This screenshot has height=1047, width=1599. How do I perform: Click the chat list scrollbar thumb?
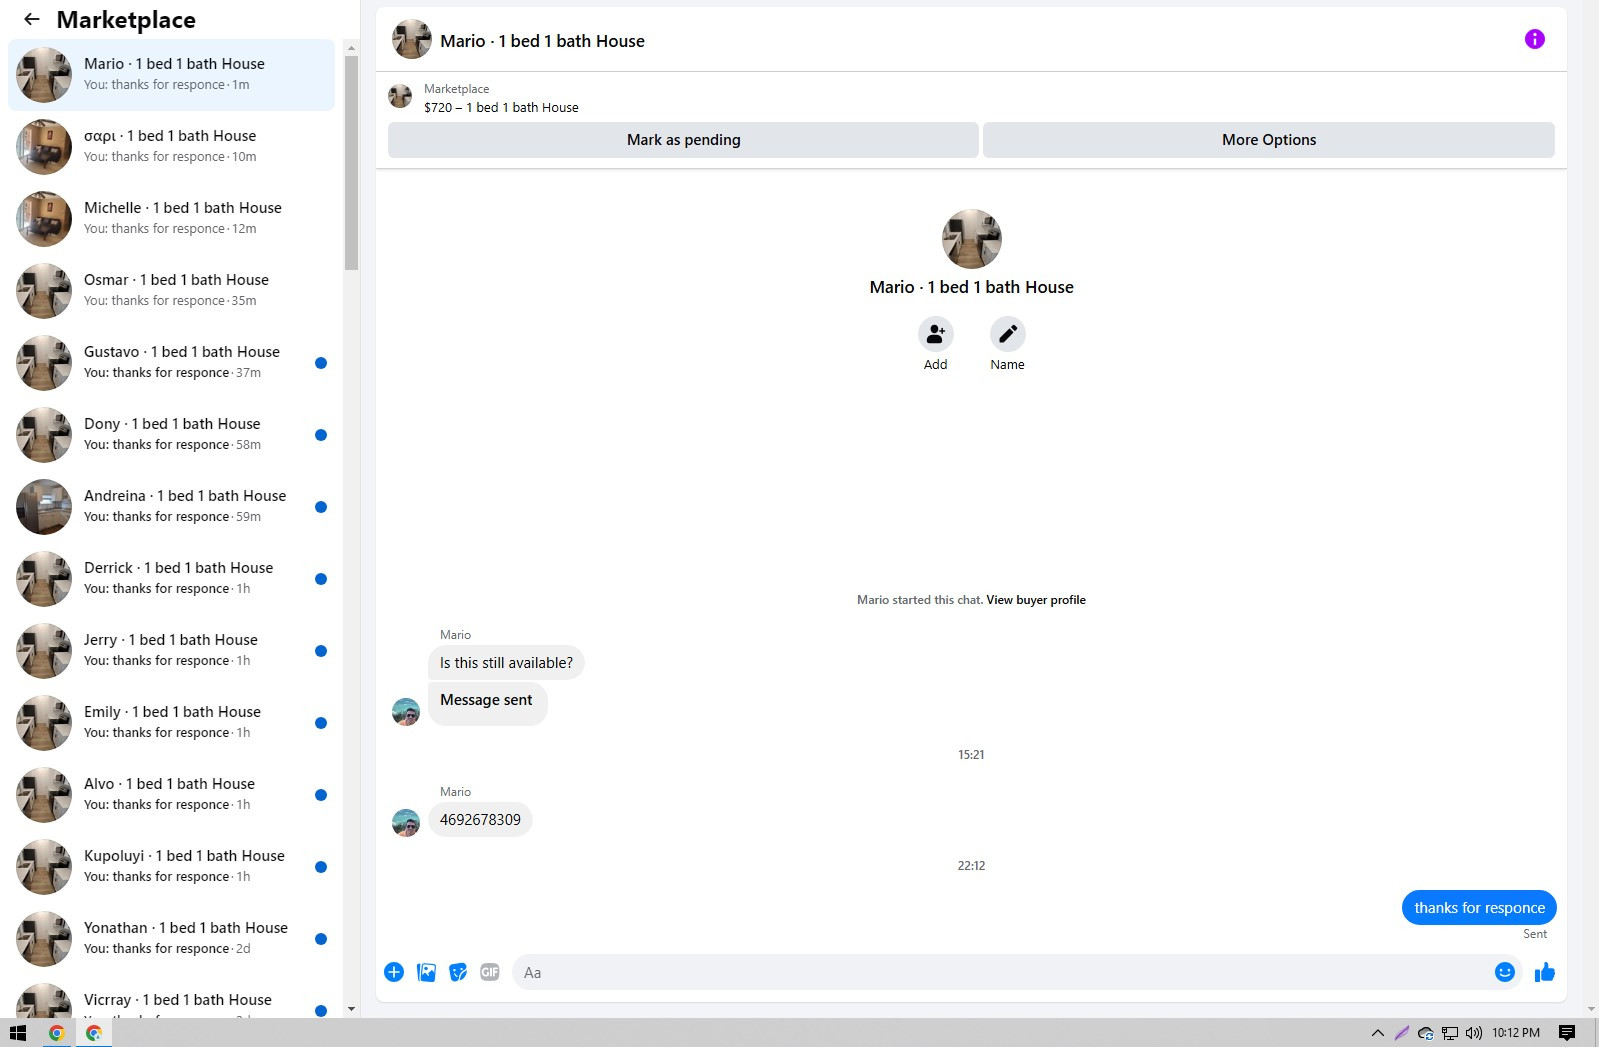click(351, 163)
